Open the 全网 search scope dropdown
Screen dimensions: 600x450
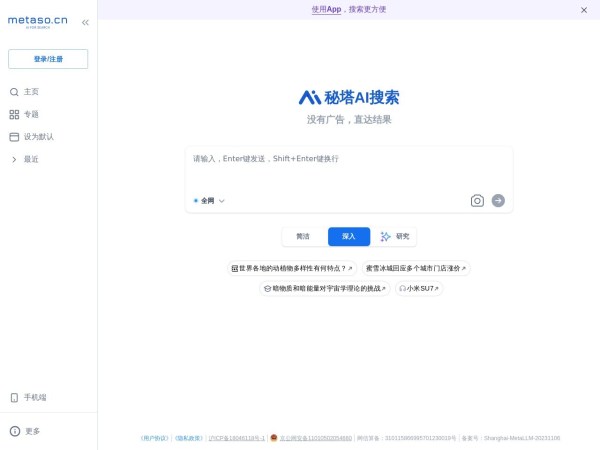210,201
